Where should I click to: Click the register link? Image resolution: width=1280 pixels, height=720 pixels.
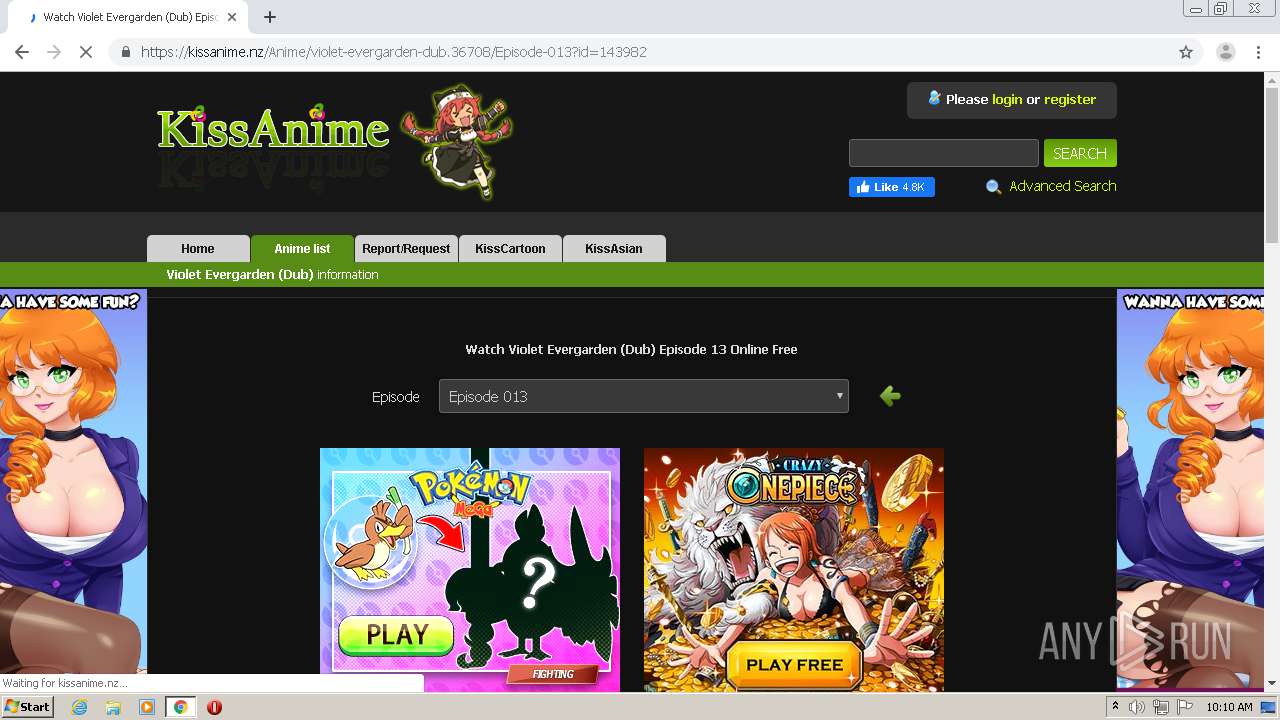1070,100
